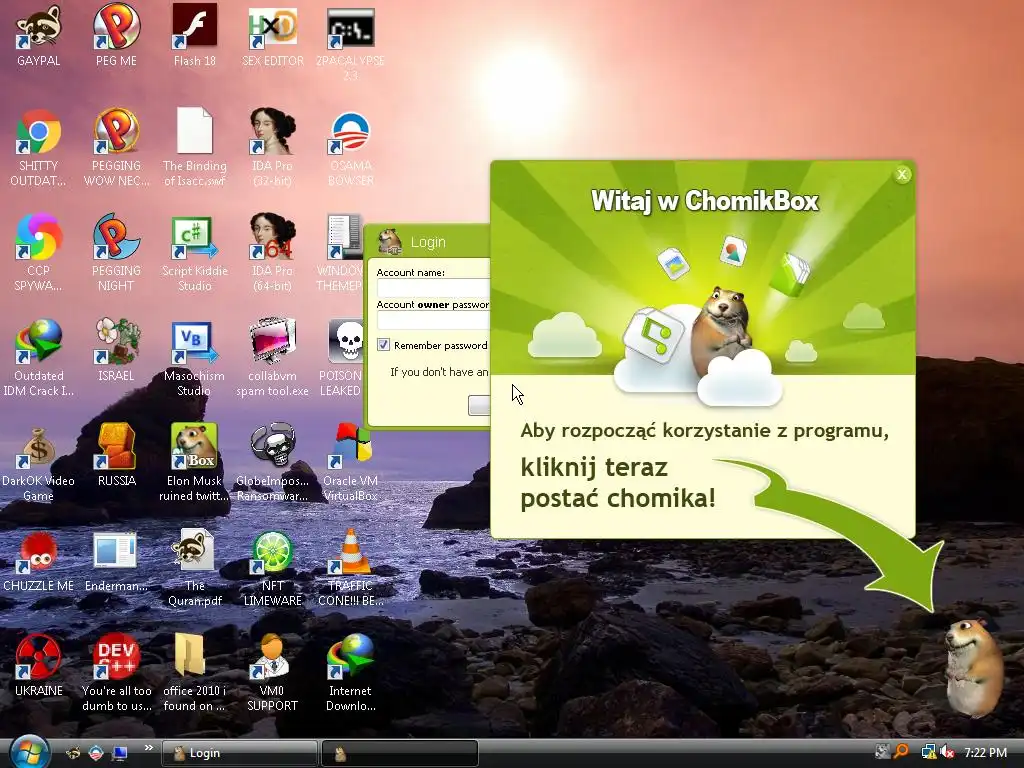1024x768 pixels.
Task: Launch IDA Pro (32-bit) shortcut
Action: [272, 148]
